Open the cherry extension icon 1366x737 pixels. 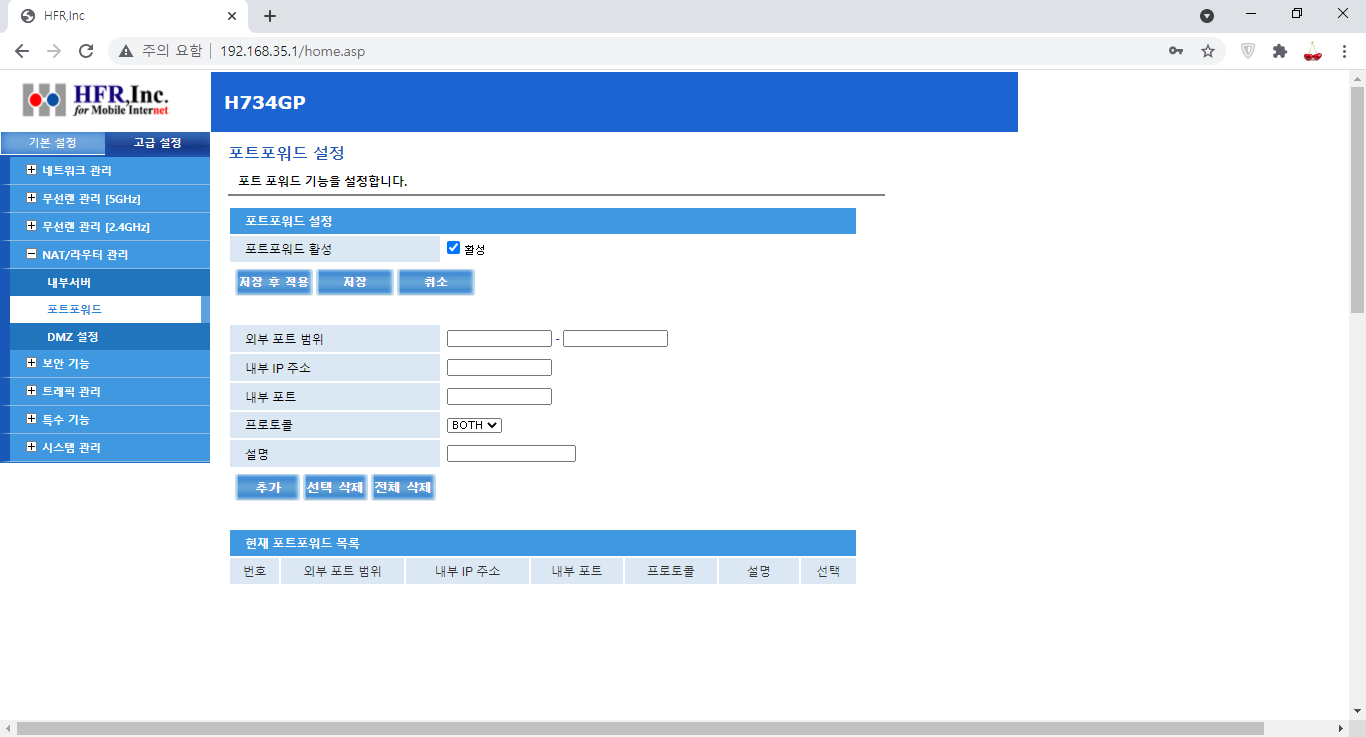1314,50
